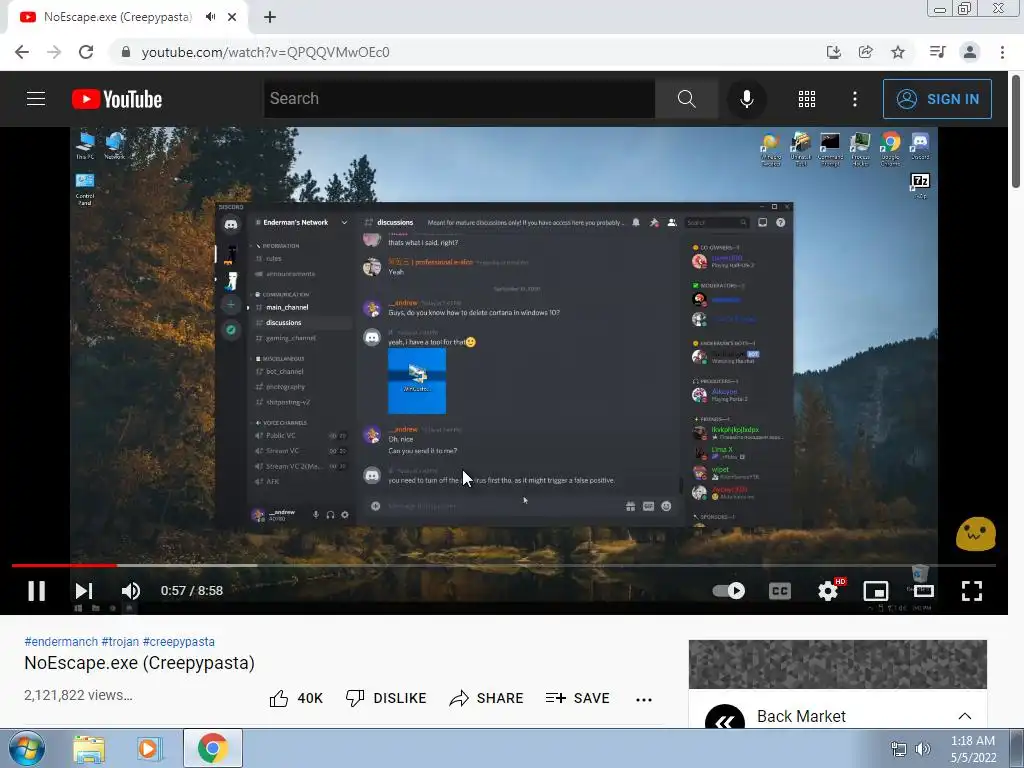Enter full screen mode
This screenshot has width=1024, height=768.
click(972, 590)
